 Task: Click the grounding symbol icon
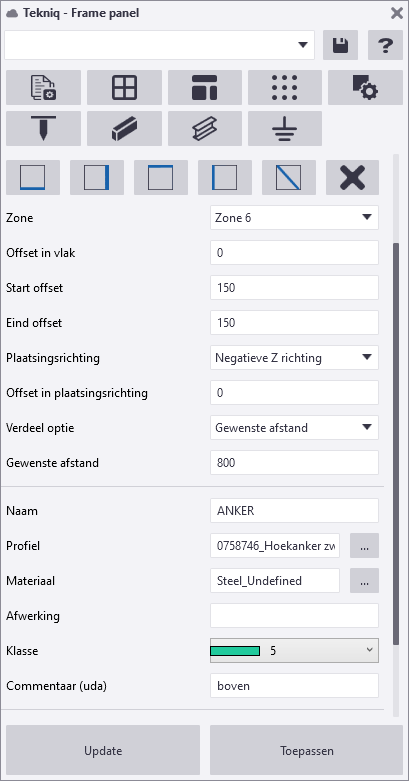[285, 129]
